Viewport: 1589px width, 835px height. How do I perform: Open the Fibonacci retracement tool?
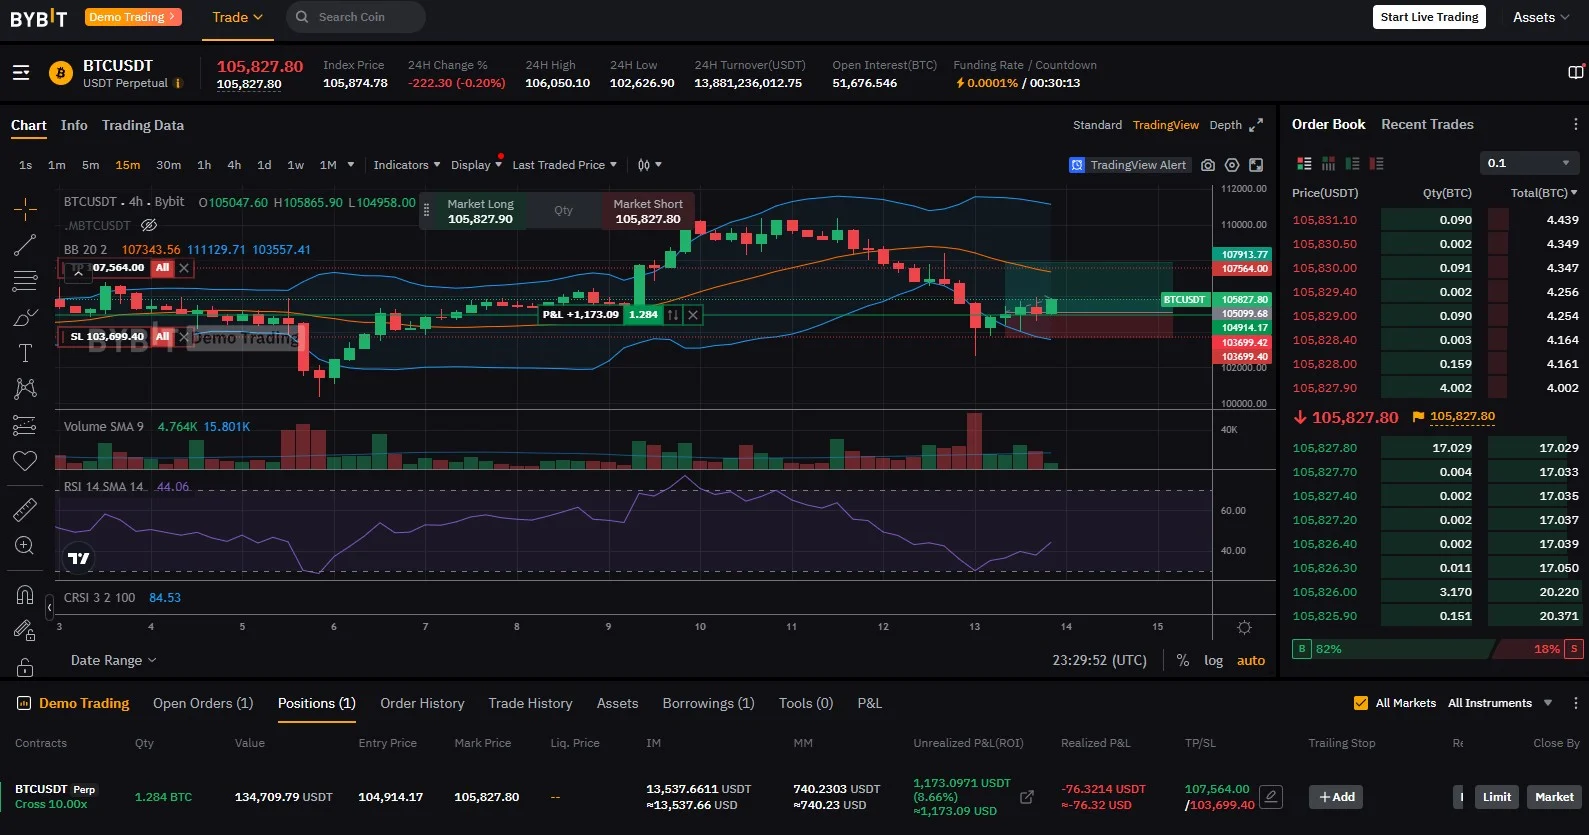point(25,281)
